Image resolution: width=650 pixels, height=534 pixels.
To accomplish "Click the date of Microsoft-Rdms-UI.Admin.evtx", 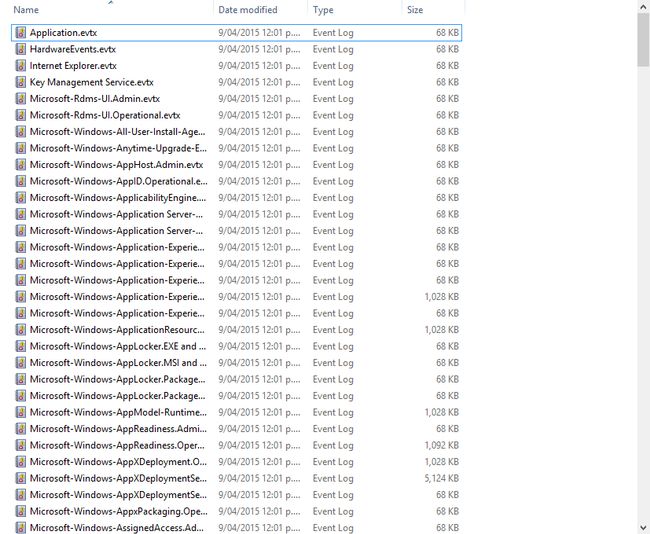I will coord(259,99).
